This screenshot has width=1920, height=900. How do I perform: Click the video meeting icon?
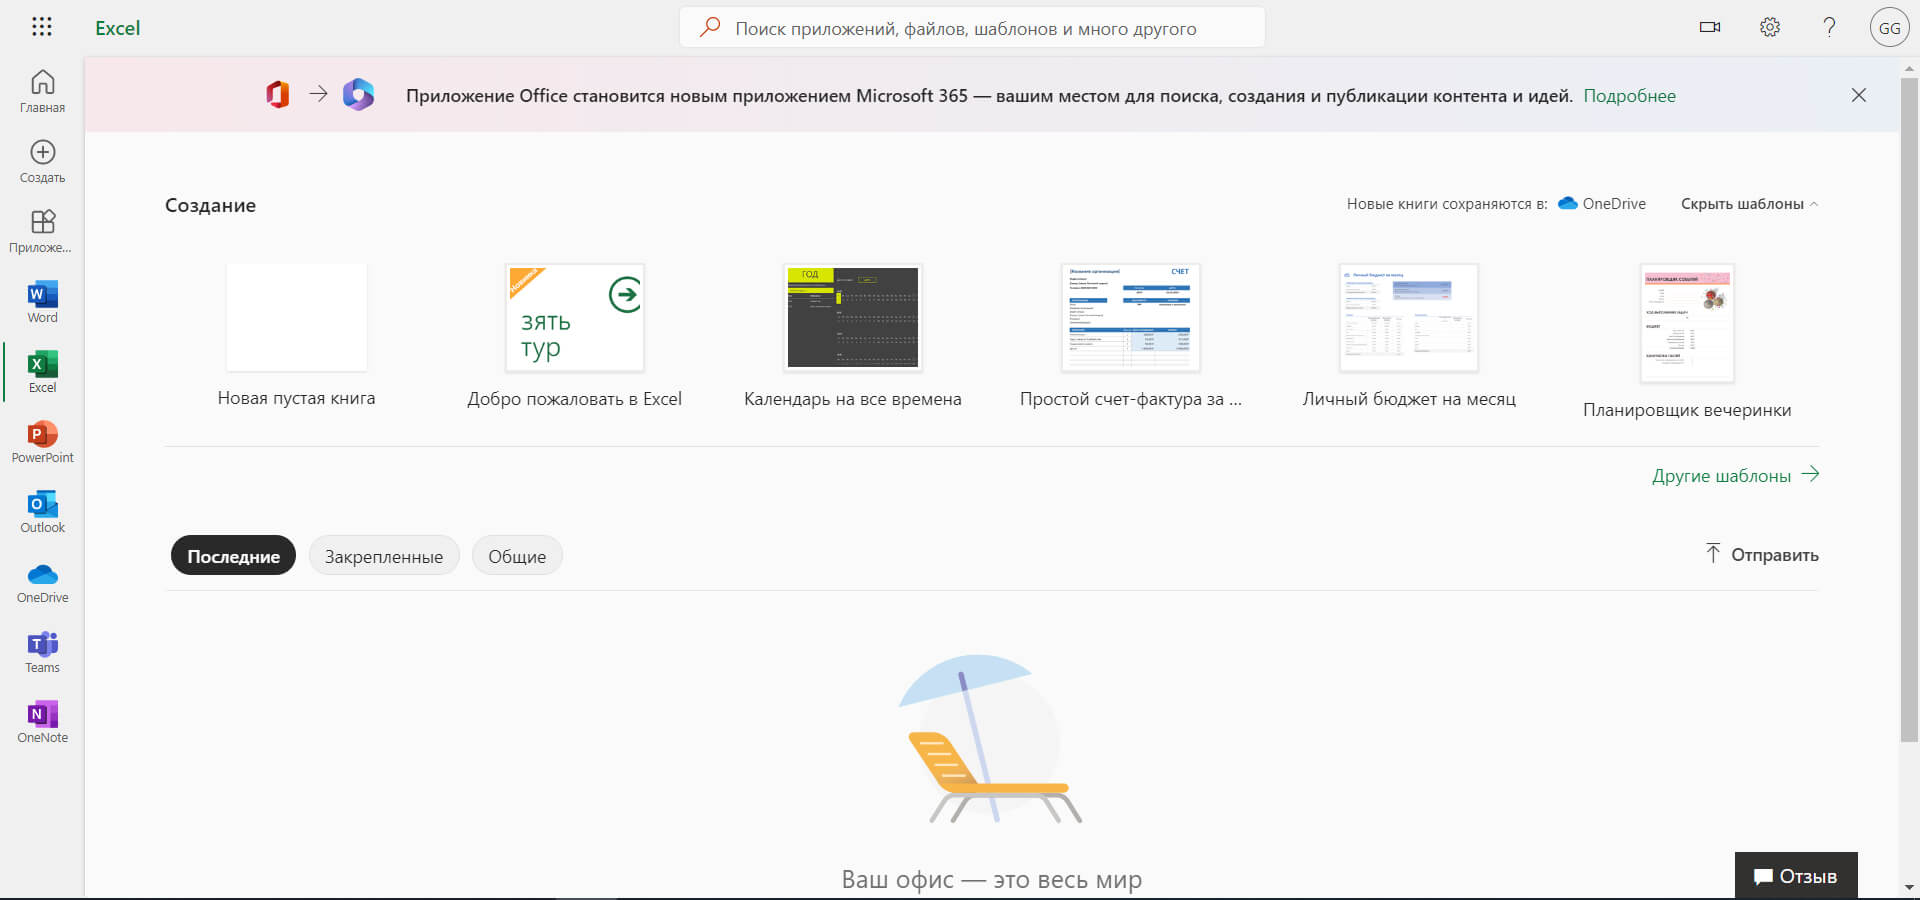point(1709,27)
